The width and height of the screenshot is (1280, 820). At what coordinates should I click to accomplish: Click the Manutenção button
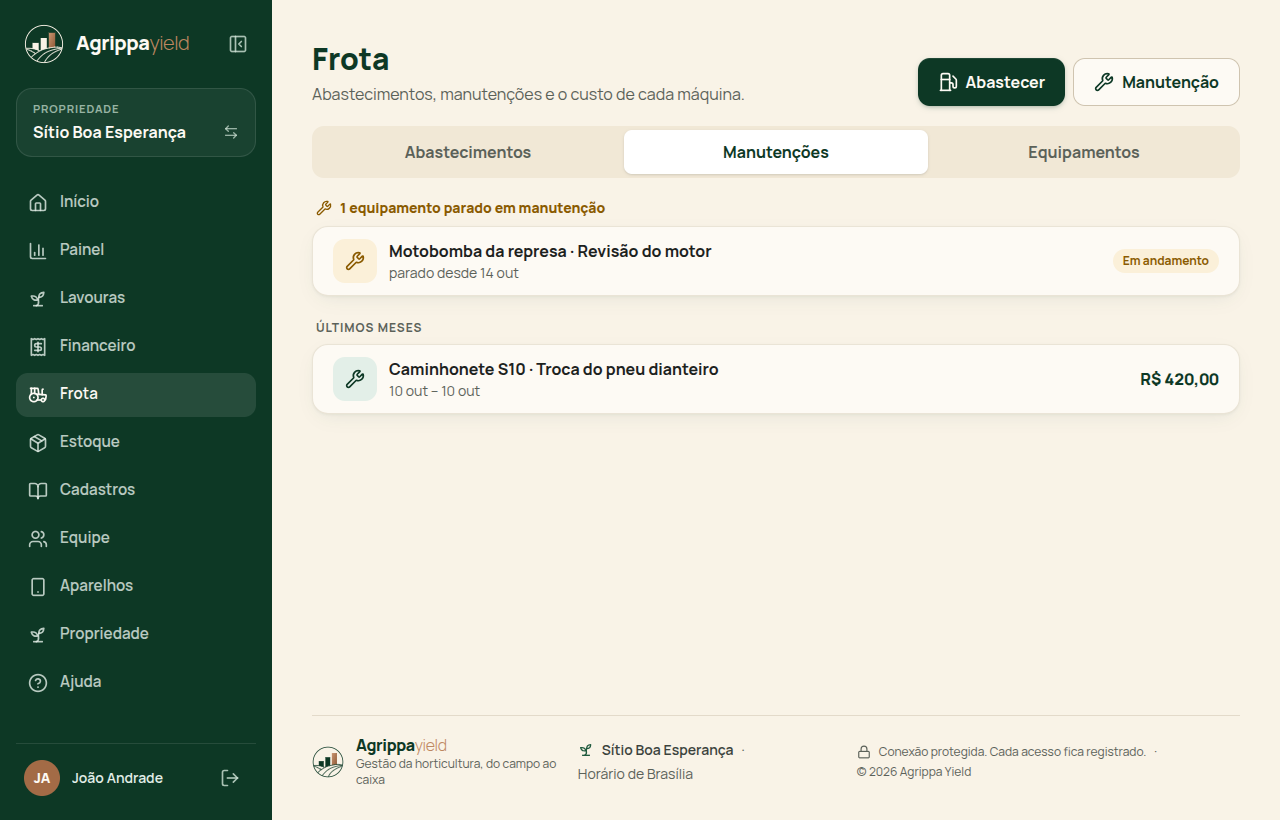[x=1156, y=82]
